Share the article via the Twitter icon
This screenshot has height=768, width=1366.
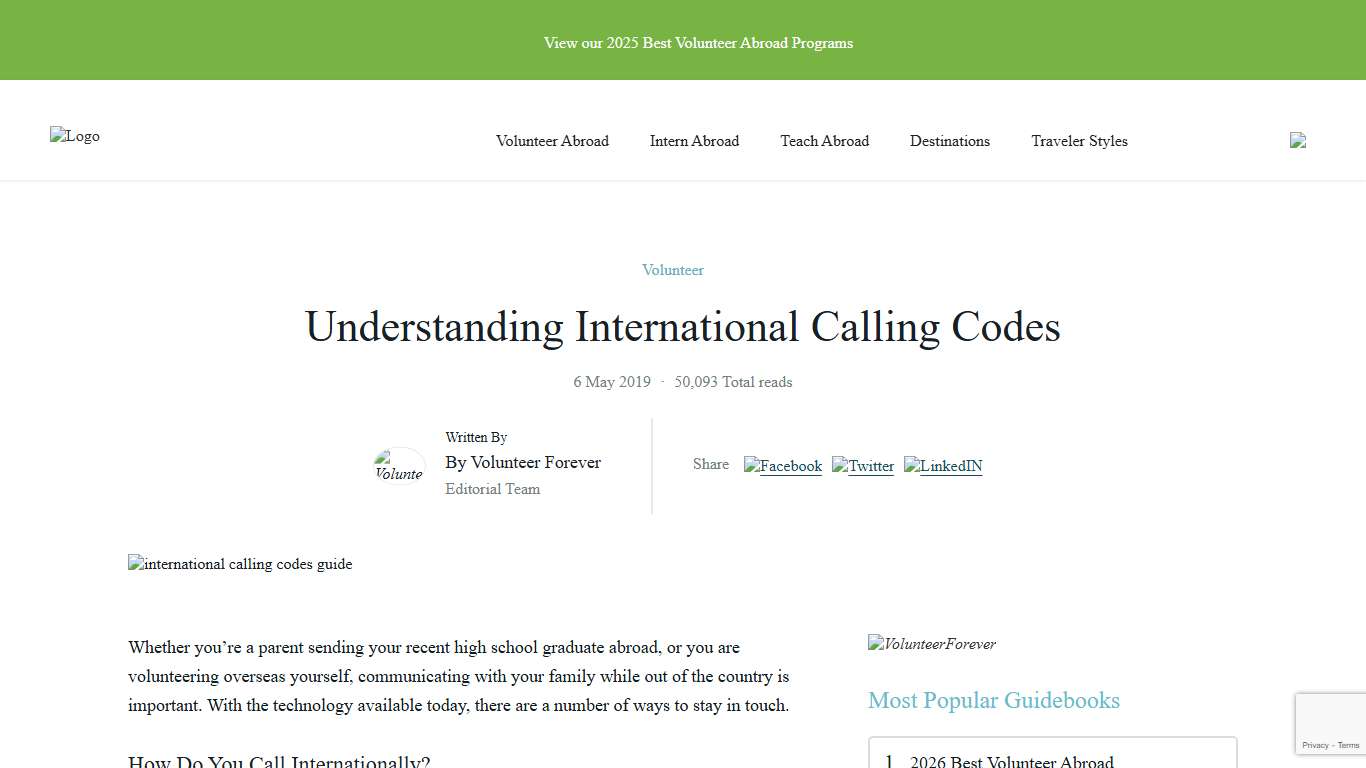tap(862, 465)
